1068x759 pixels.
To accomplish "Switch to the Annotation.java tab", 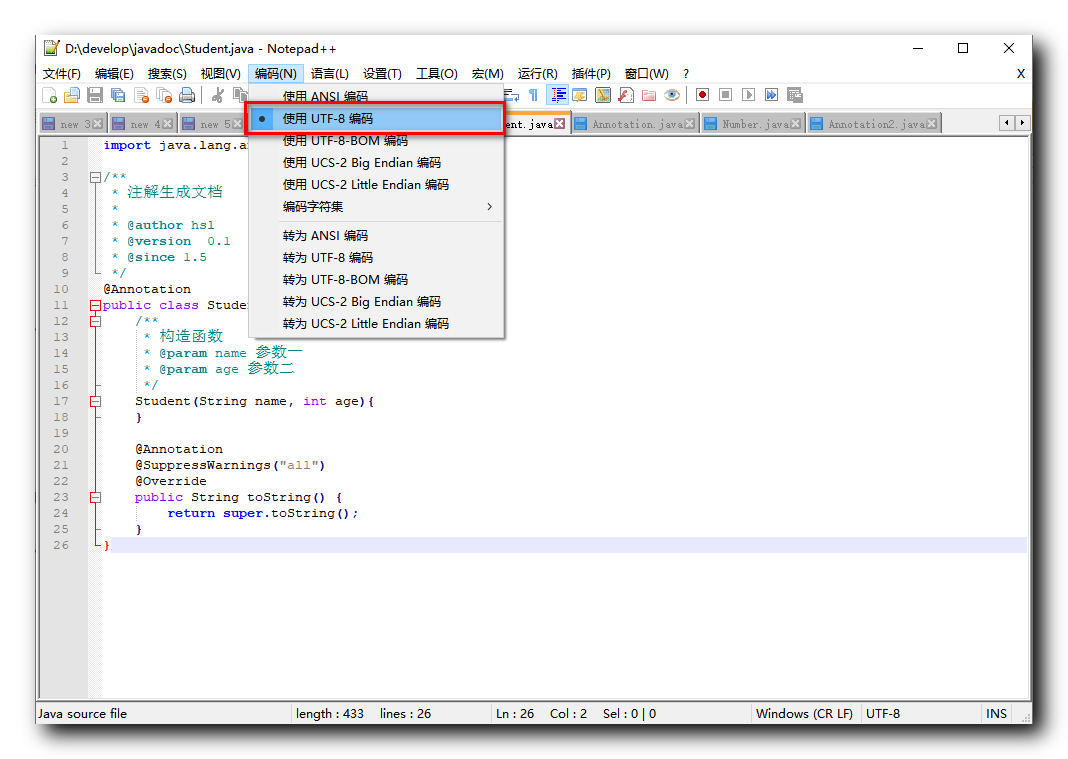I will pyautogui.click(x=635, y=123).
